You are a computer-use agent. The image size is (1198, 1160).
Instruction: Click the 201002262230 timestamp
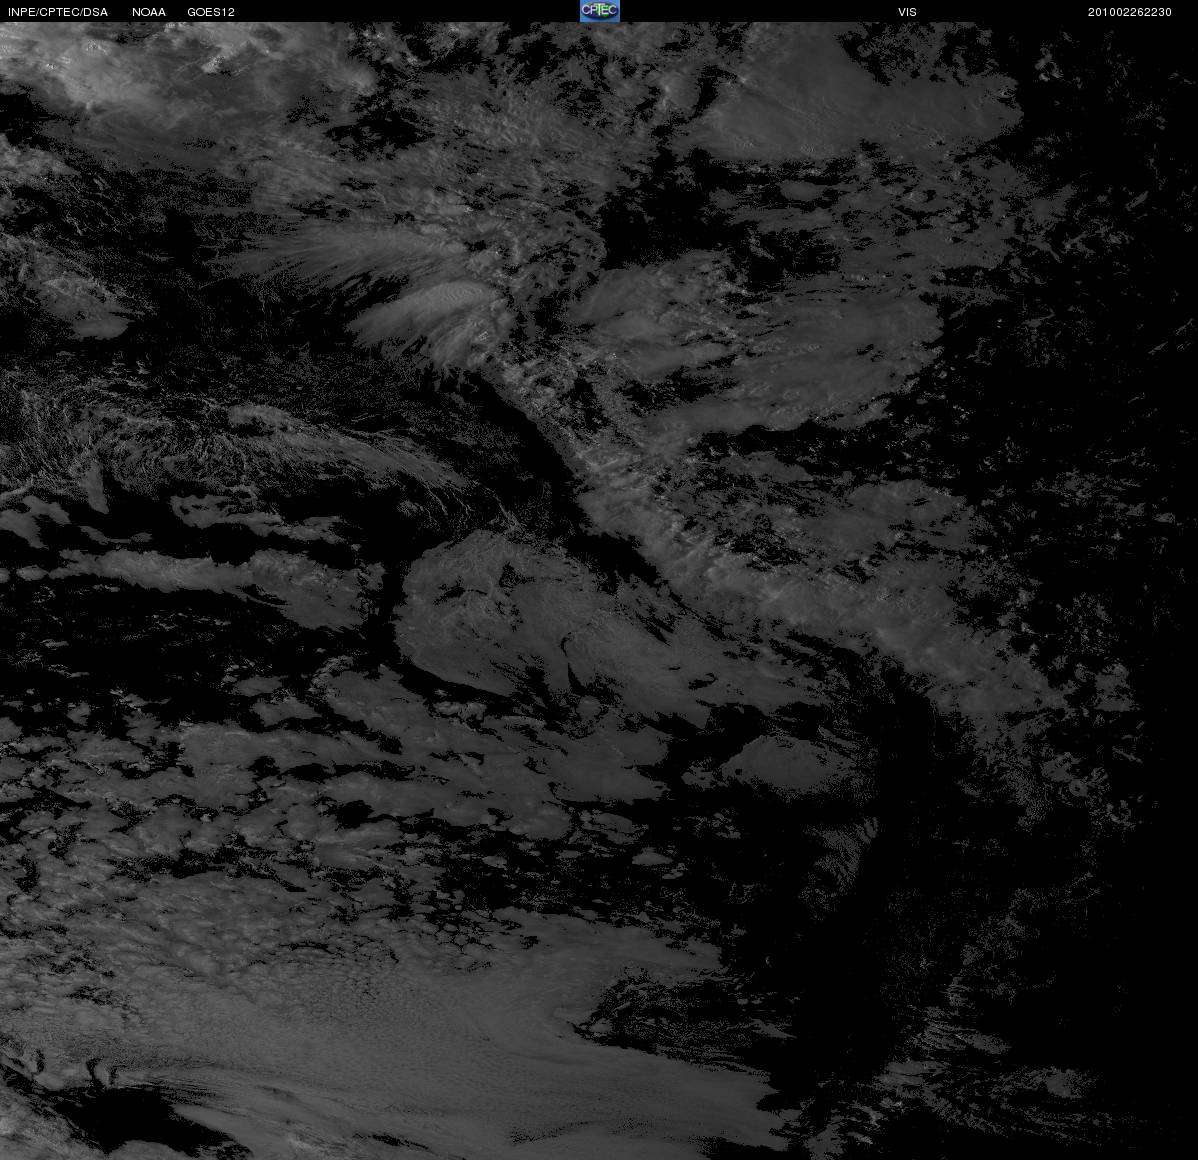[x=1130, y=12]
